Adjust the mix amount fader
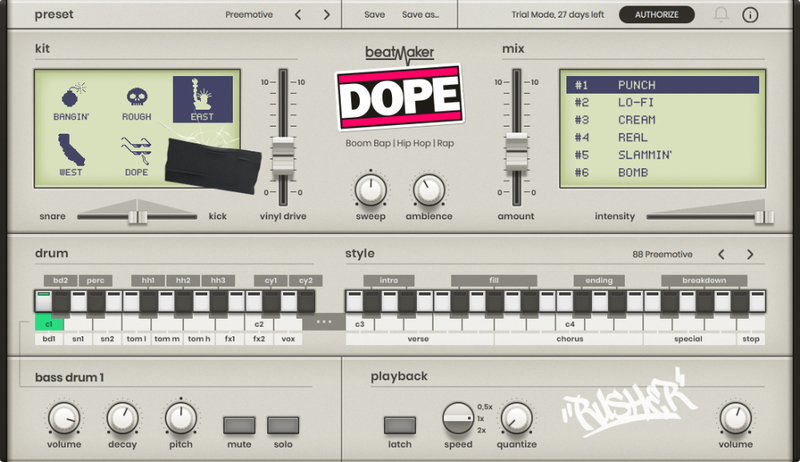The width and height of the screenshot is (800, 462). (x=516, y=151)
